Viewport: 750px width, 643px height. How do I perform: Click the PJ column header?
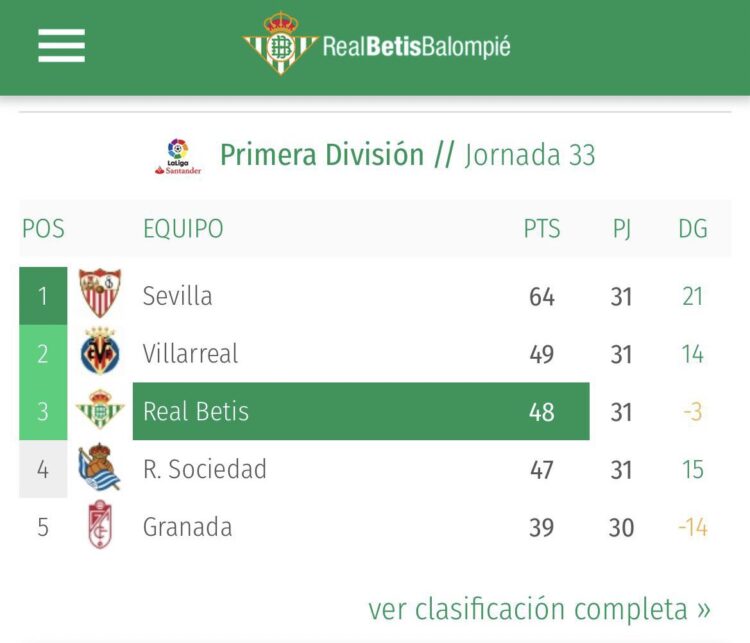coord(622,229)
